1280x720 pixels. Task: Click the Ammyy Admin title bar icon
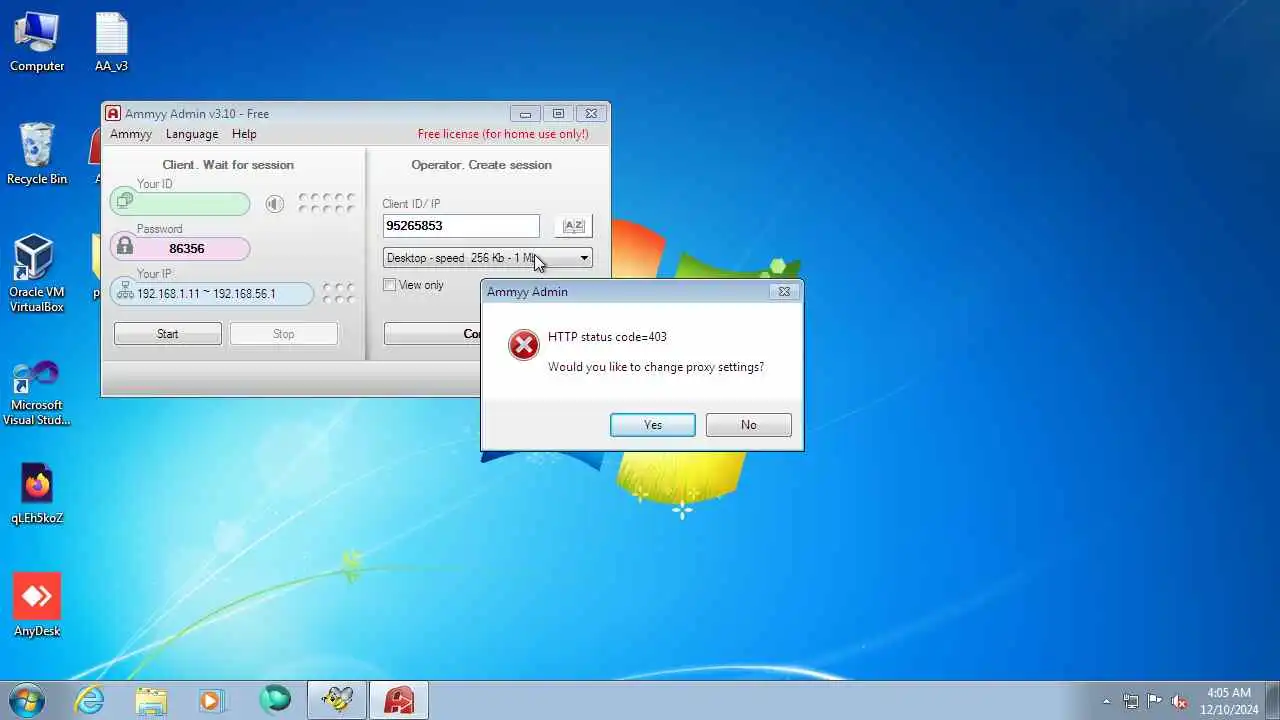113,114
